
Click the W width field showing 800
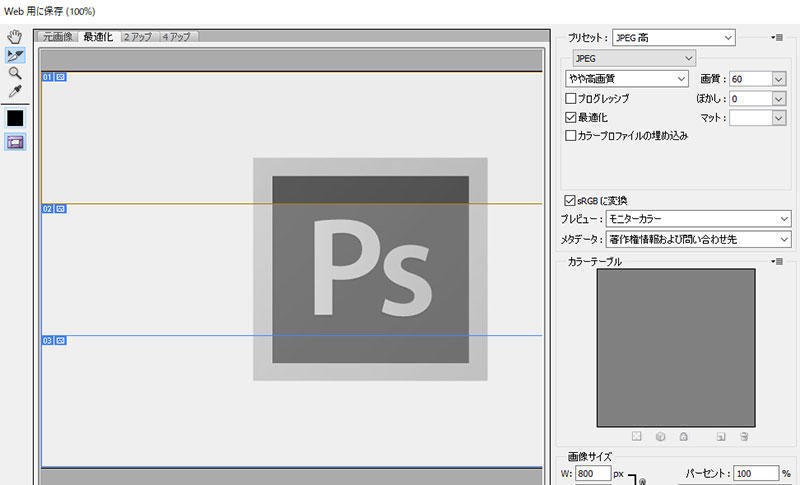(593, 473)
